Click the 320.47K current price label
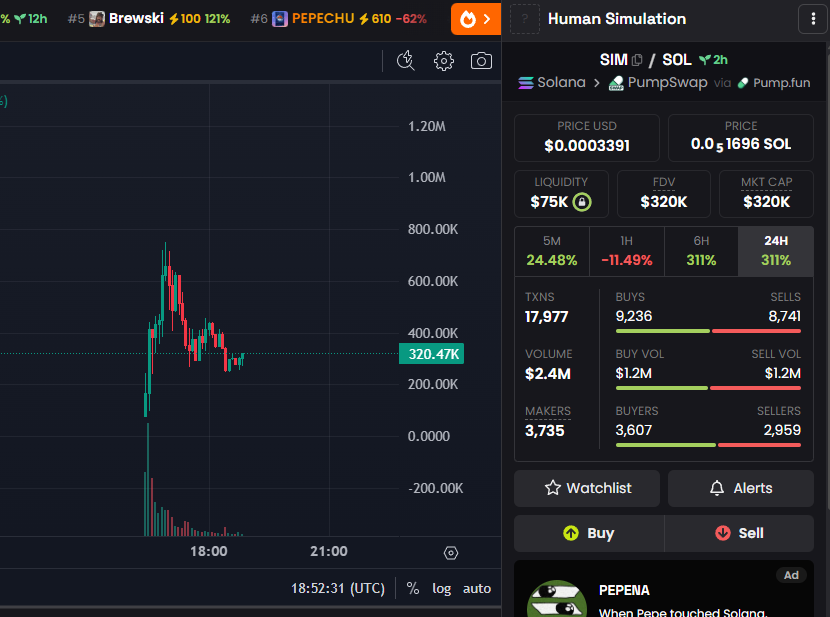Screen dimensions: 830x617 point(431,353)
